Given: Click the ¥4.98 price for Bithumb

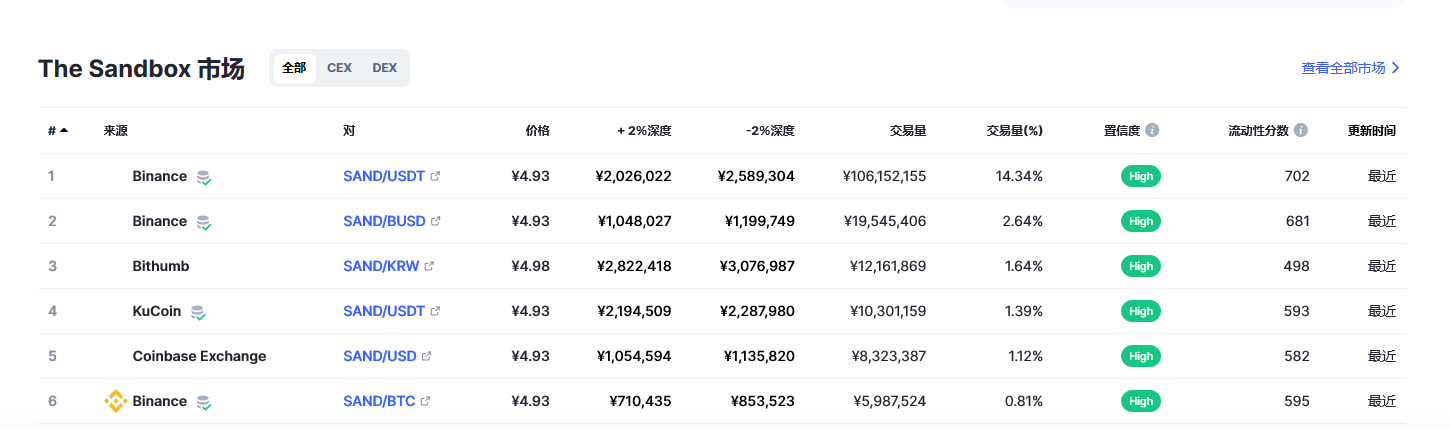Looking at the screenshot, I should (530, 266).
